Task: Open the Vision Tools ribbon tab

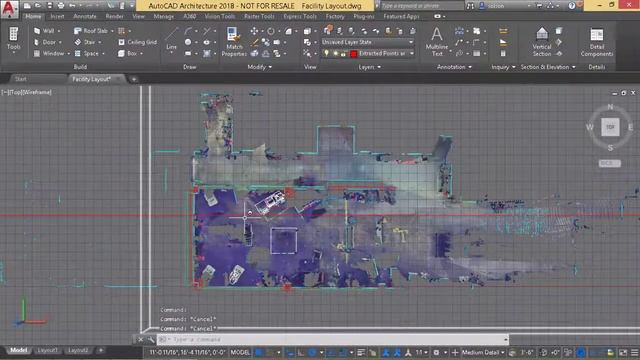Action: click(x=220, y=16)
